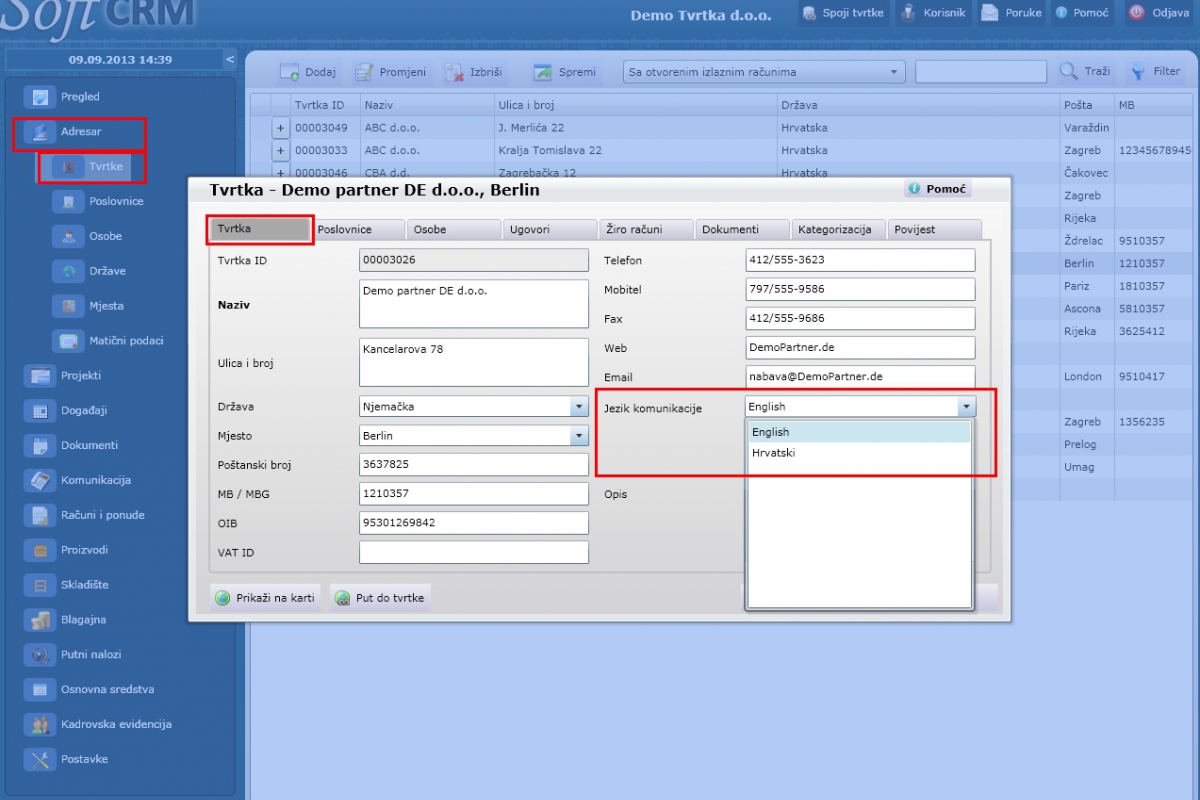Click the Projekti sidebar icon
1200x800 pixels.
pos(41,376)
